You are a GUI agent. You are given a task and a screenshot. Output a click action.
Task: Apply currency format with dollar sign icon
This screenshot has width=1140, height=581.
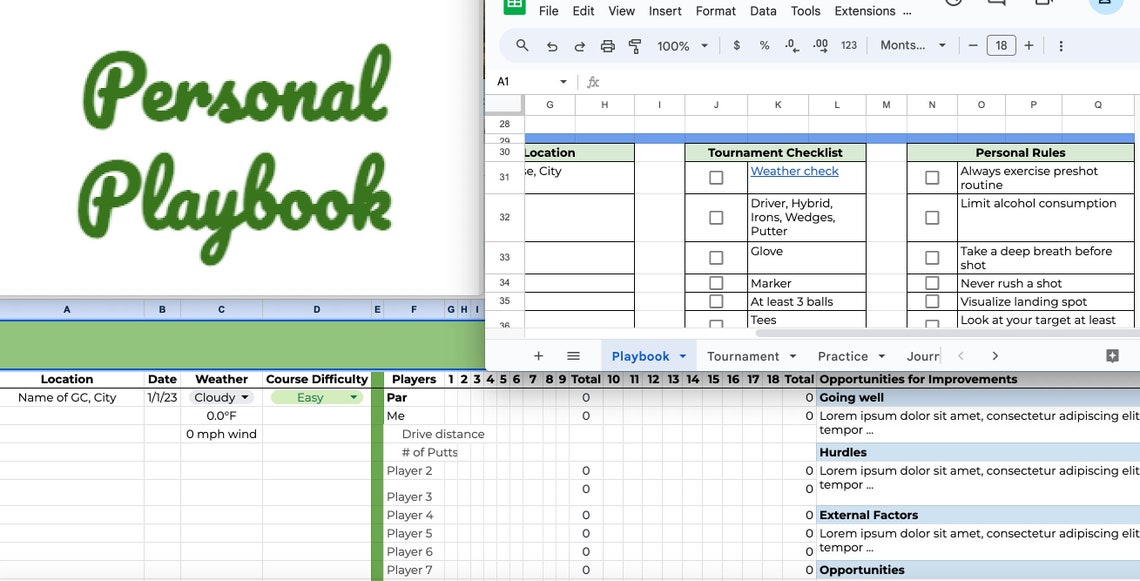(737, 45)
